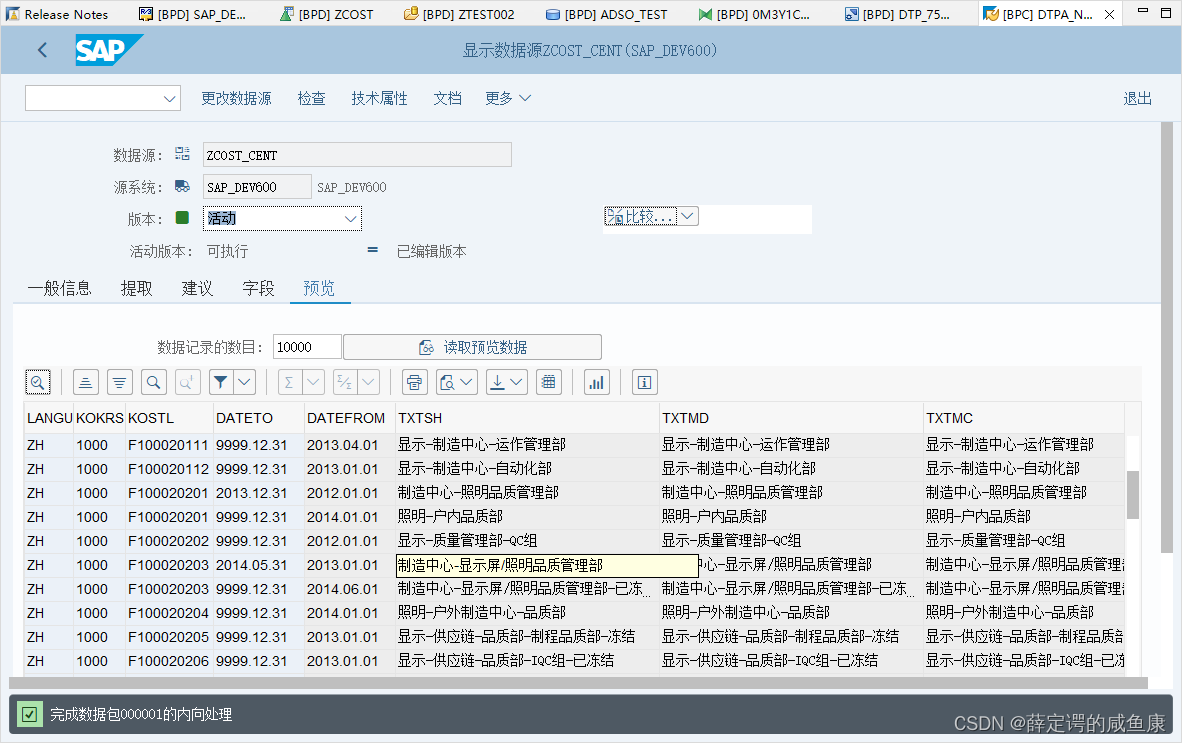Click 退出 to exit
Viewport: 1182px width, 743px height.
coord(1138,98)
